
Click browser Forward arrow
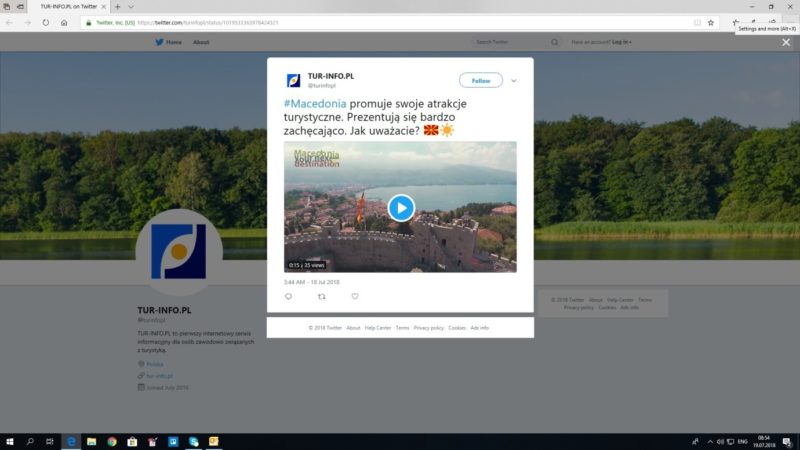pos(28,22)
